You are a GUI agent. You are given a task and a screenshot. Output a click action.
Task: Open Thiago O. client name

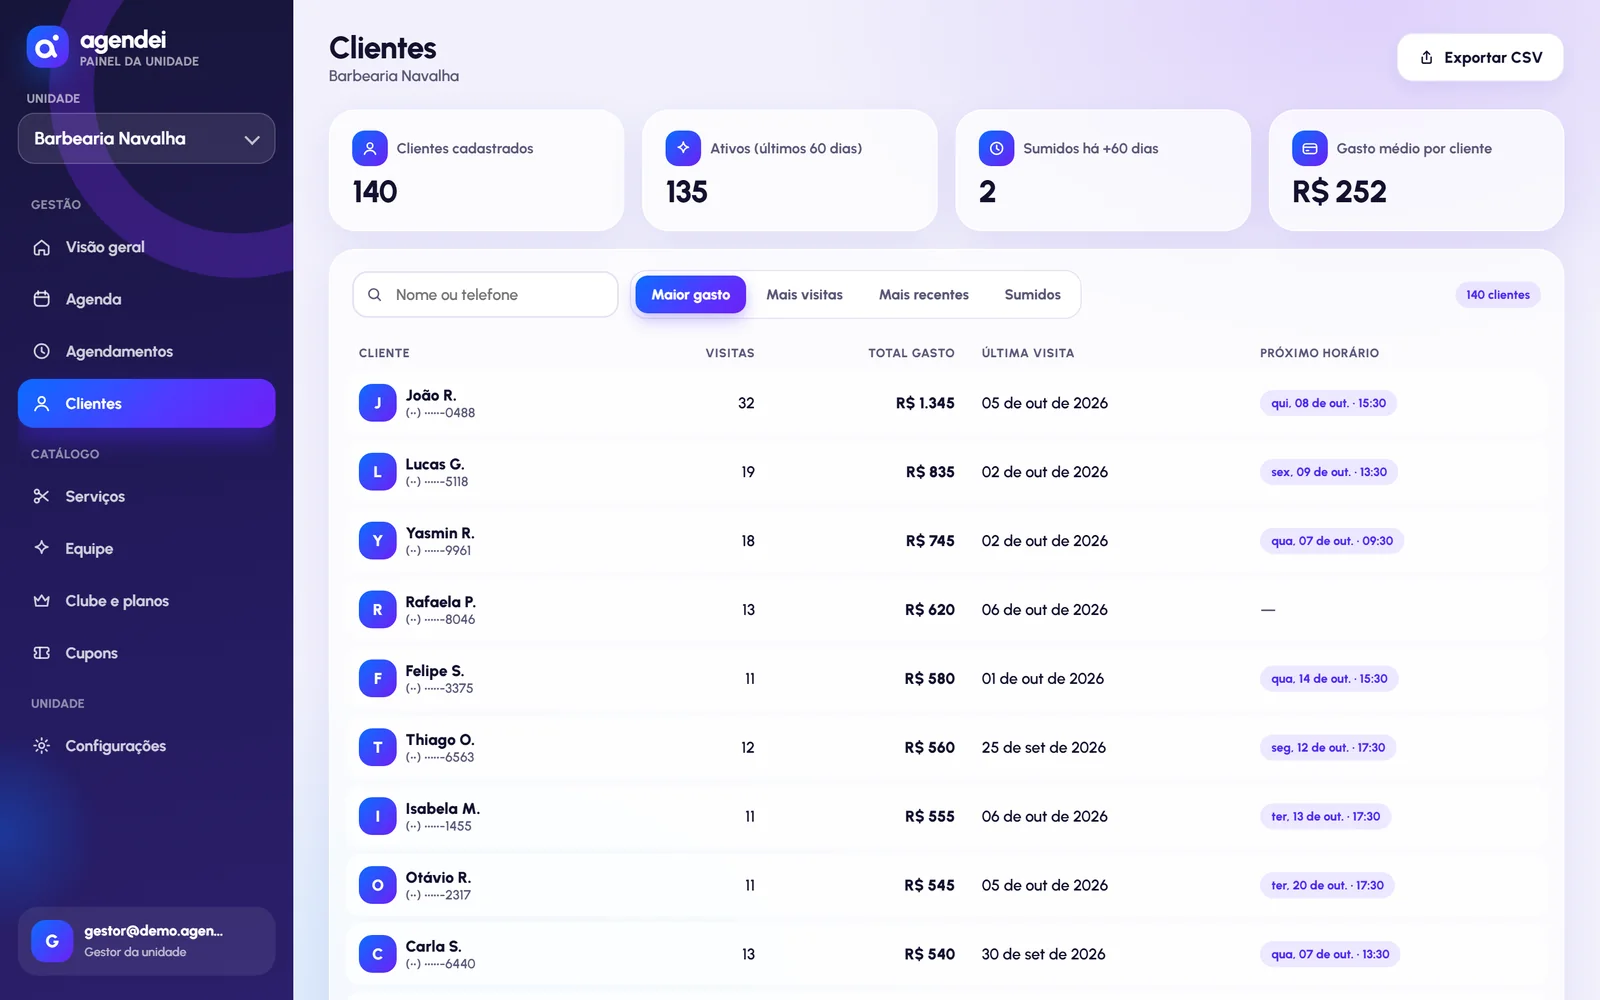pos(440,740)
